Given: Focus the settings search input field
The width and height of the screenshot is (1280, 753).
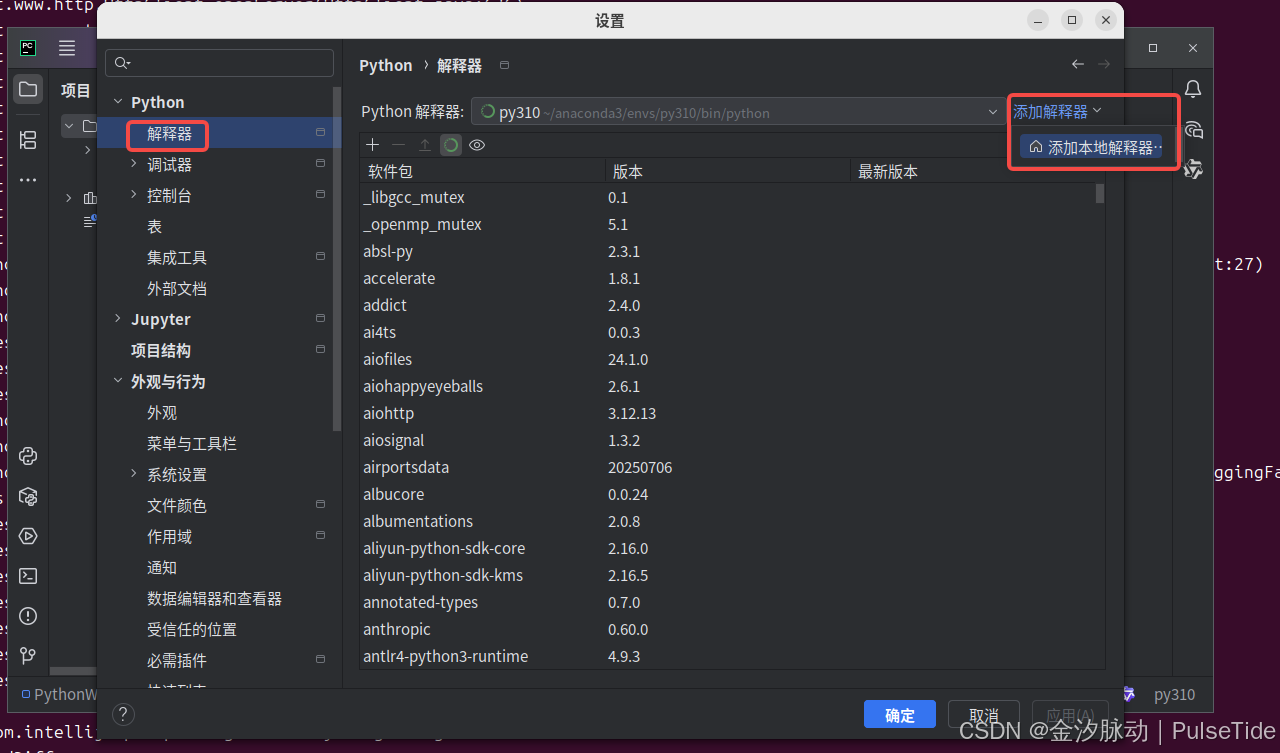Looking at the screenshot, I should click(x=219, y=63).
